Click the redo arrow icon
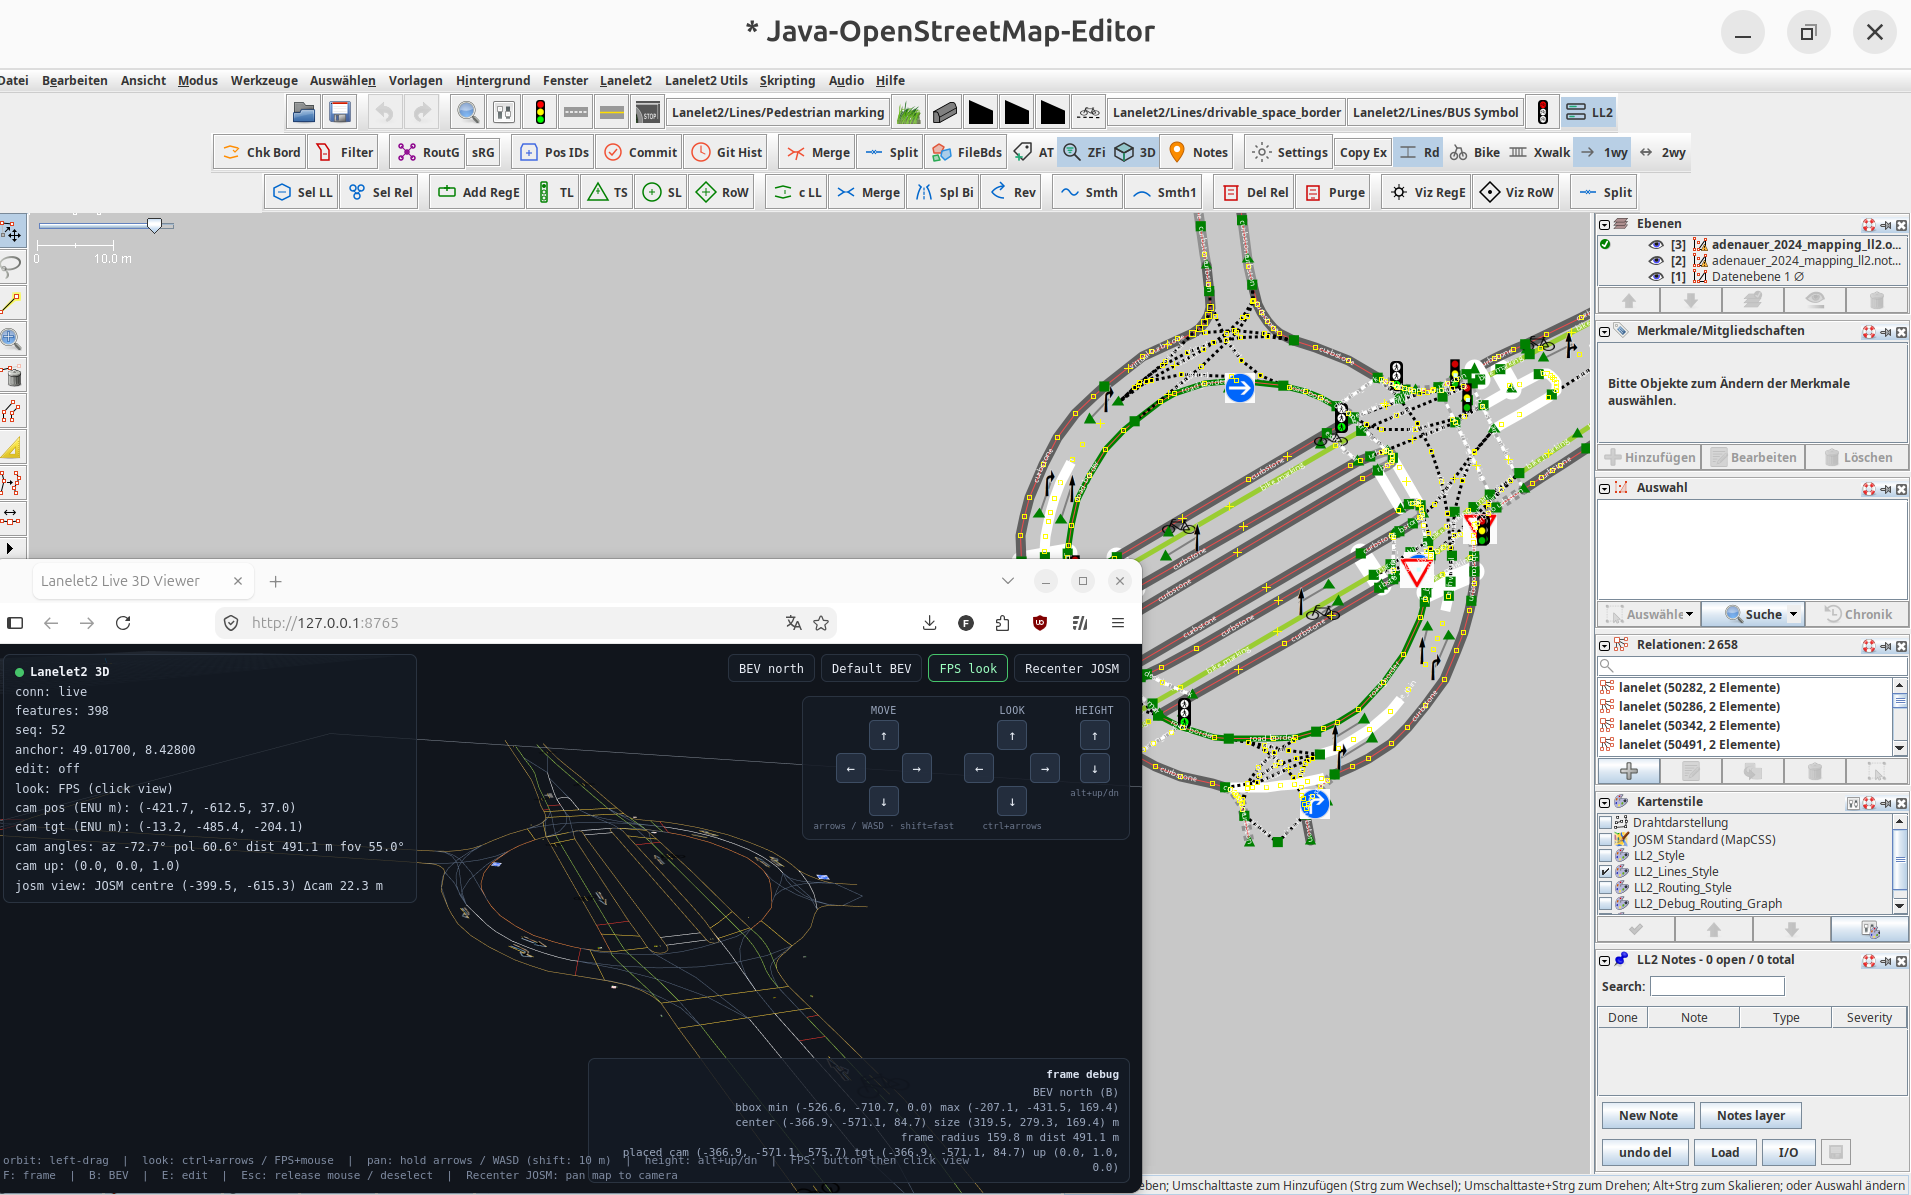1911x1195 pixels. pyautogui.click(x=422, y=112)
